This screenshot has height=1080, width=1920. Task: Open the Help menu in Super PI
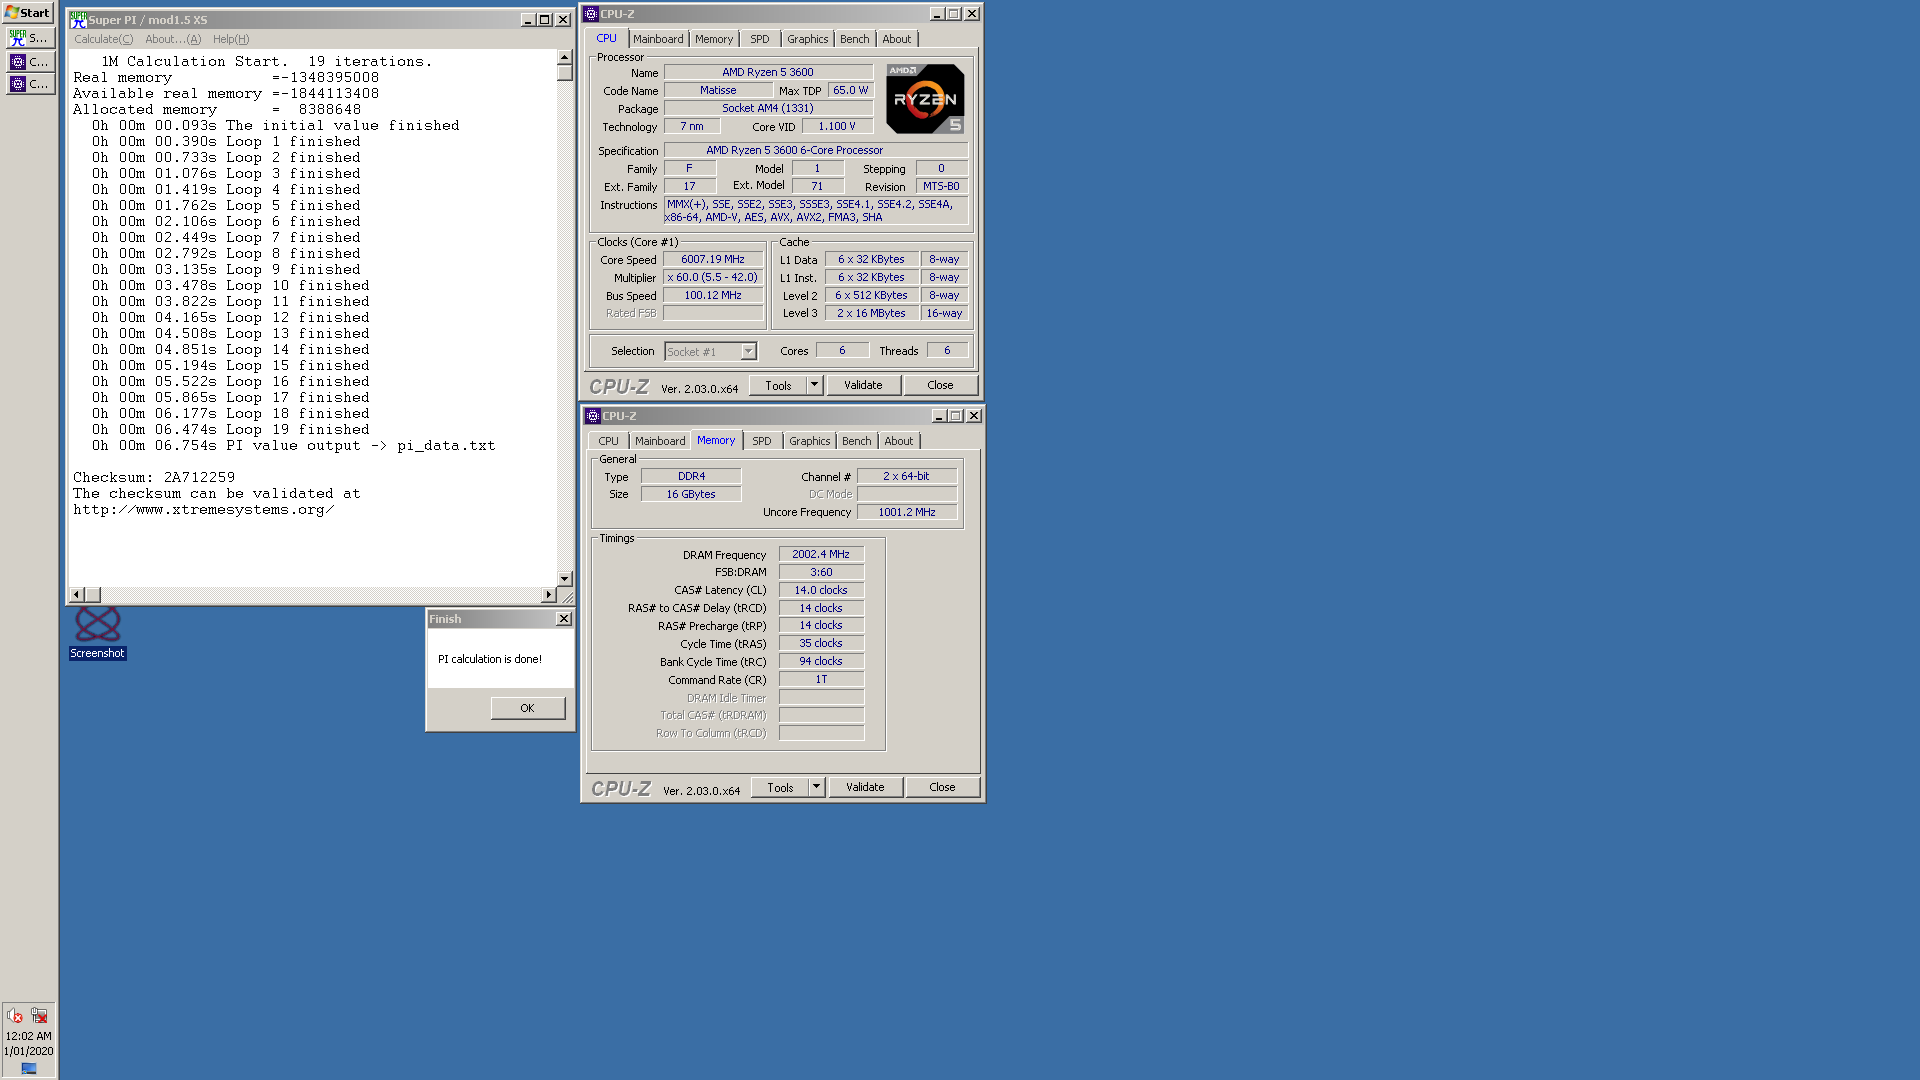pos(231,39)
